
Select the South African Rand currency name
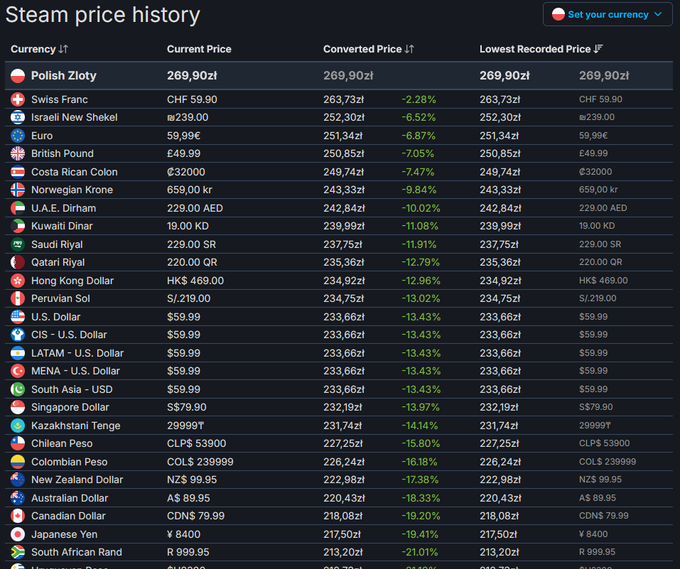pos(77,552)
